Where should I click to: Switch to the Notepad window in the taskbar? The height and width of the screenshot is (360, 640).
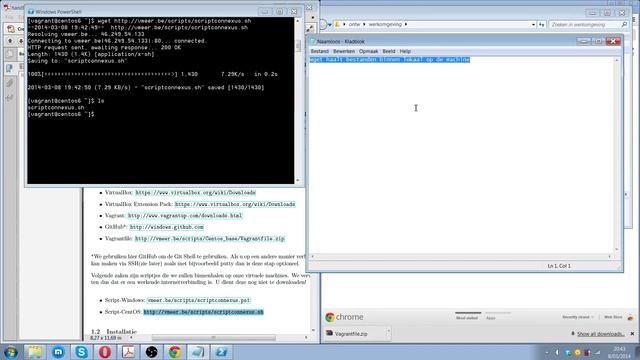(198, 352)
